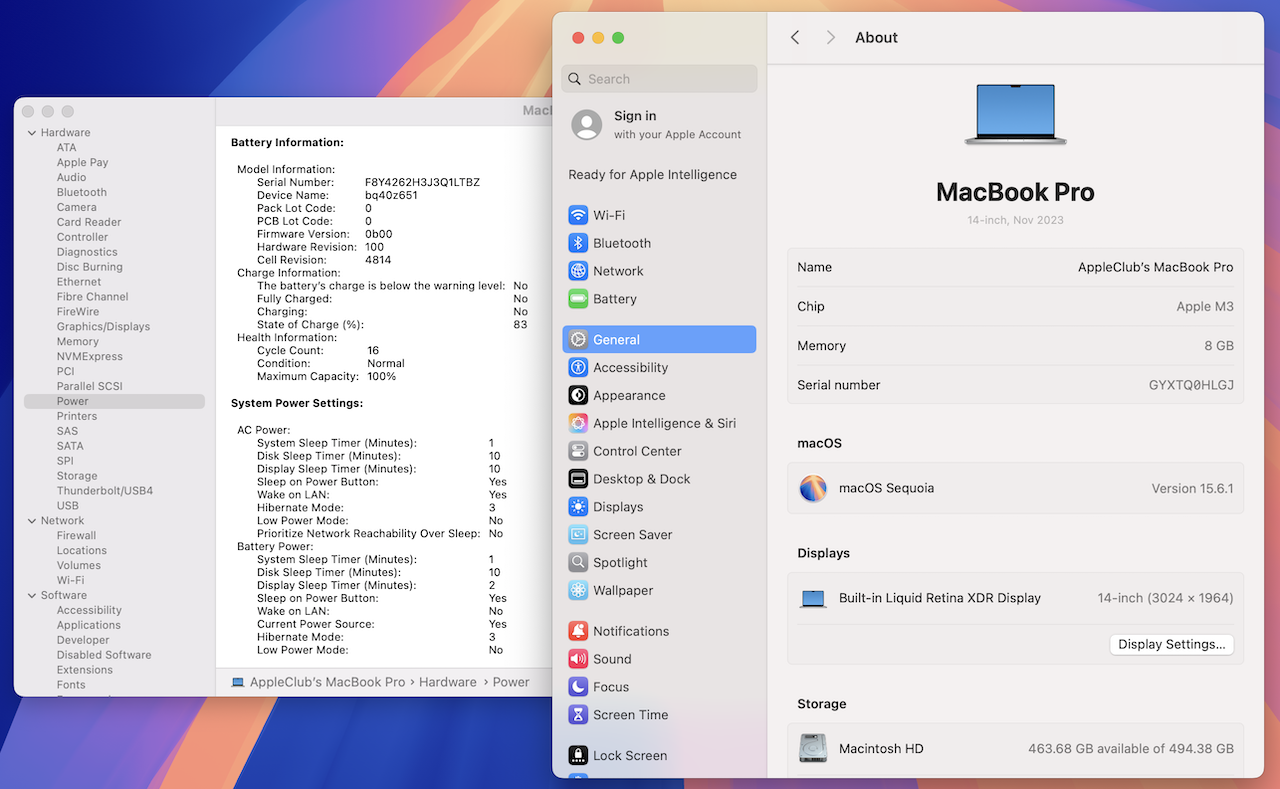Select Bluetooth in System Information hardware list

[82, 192]
